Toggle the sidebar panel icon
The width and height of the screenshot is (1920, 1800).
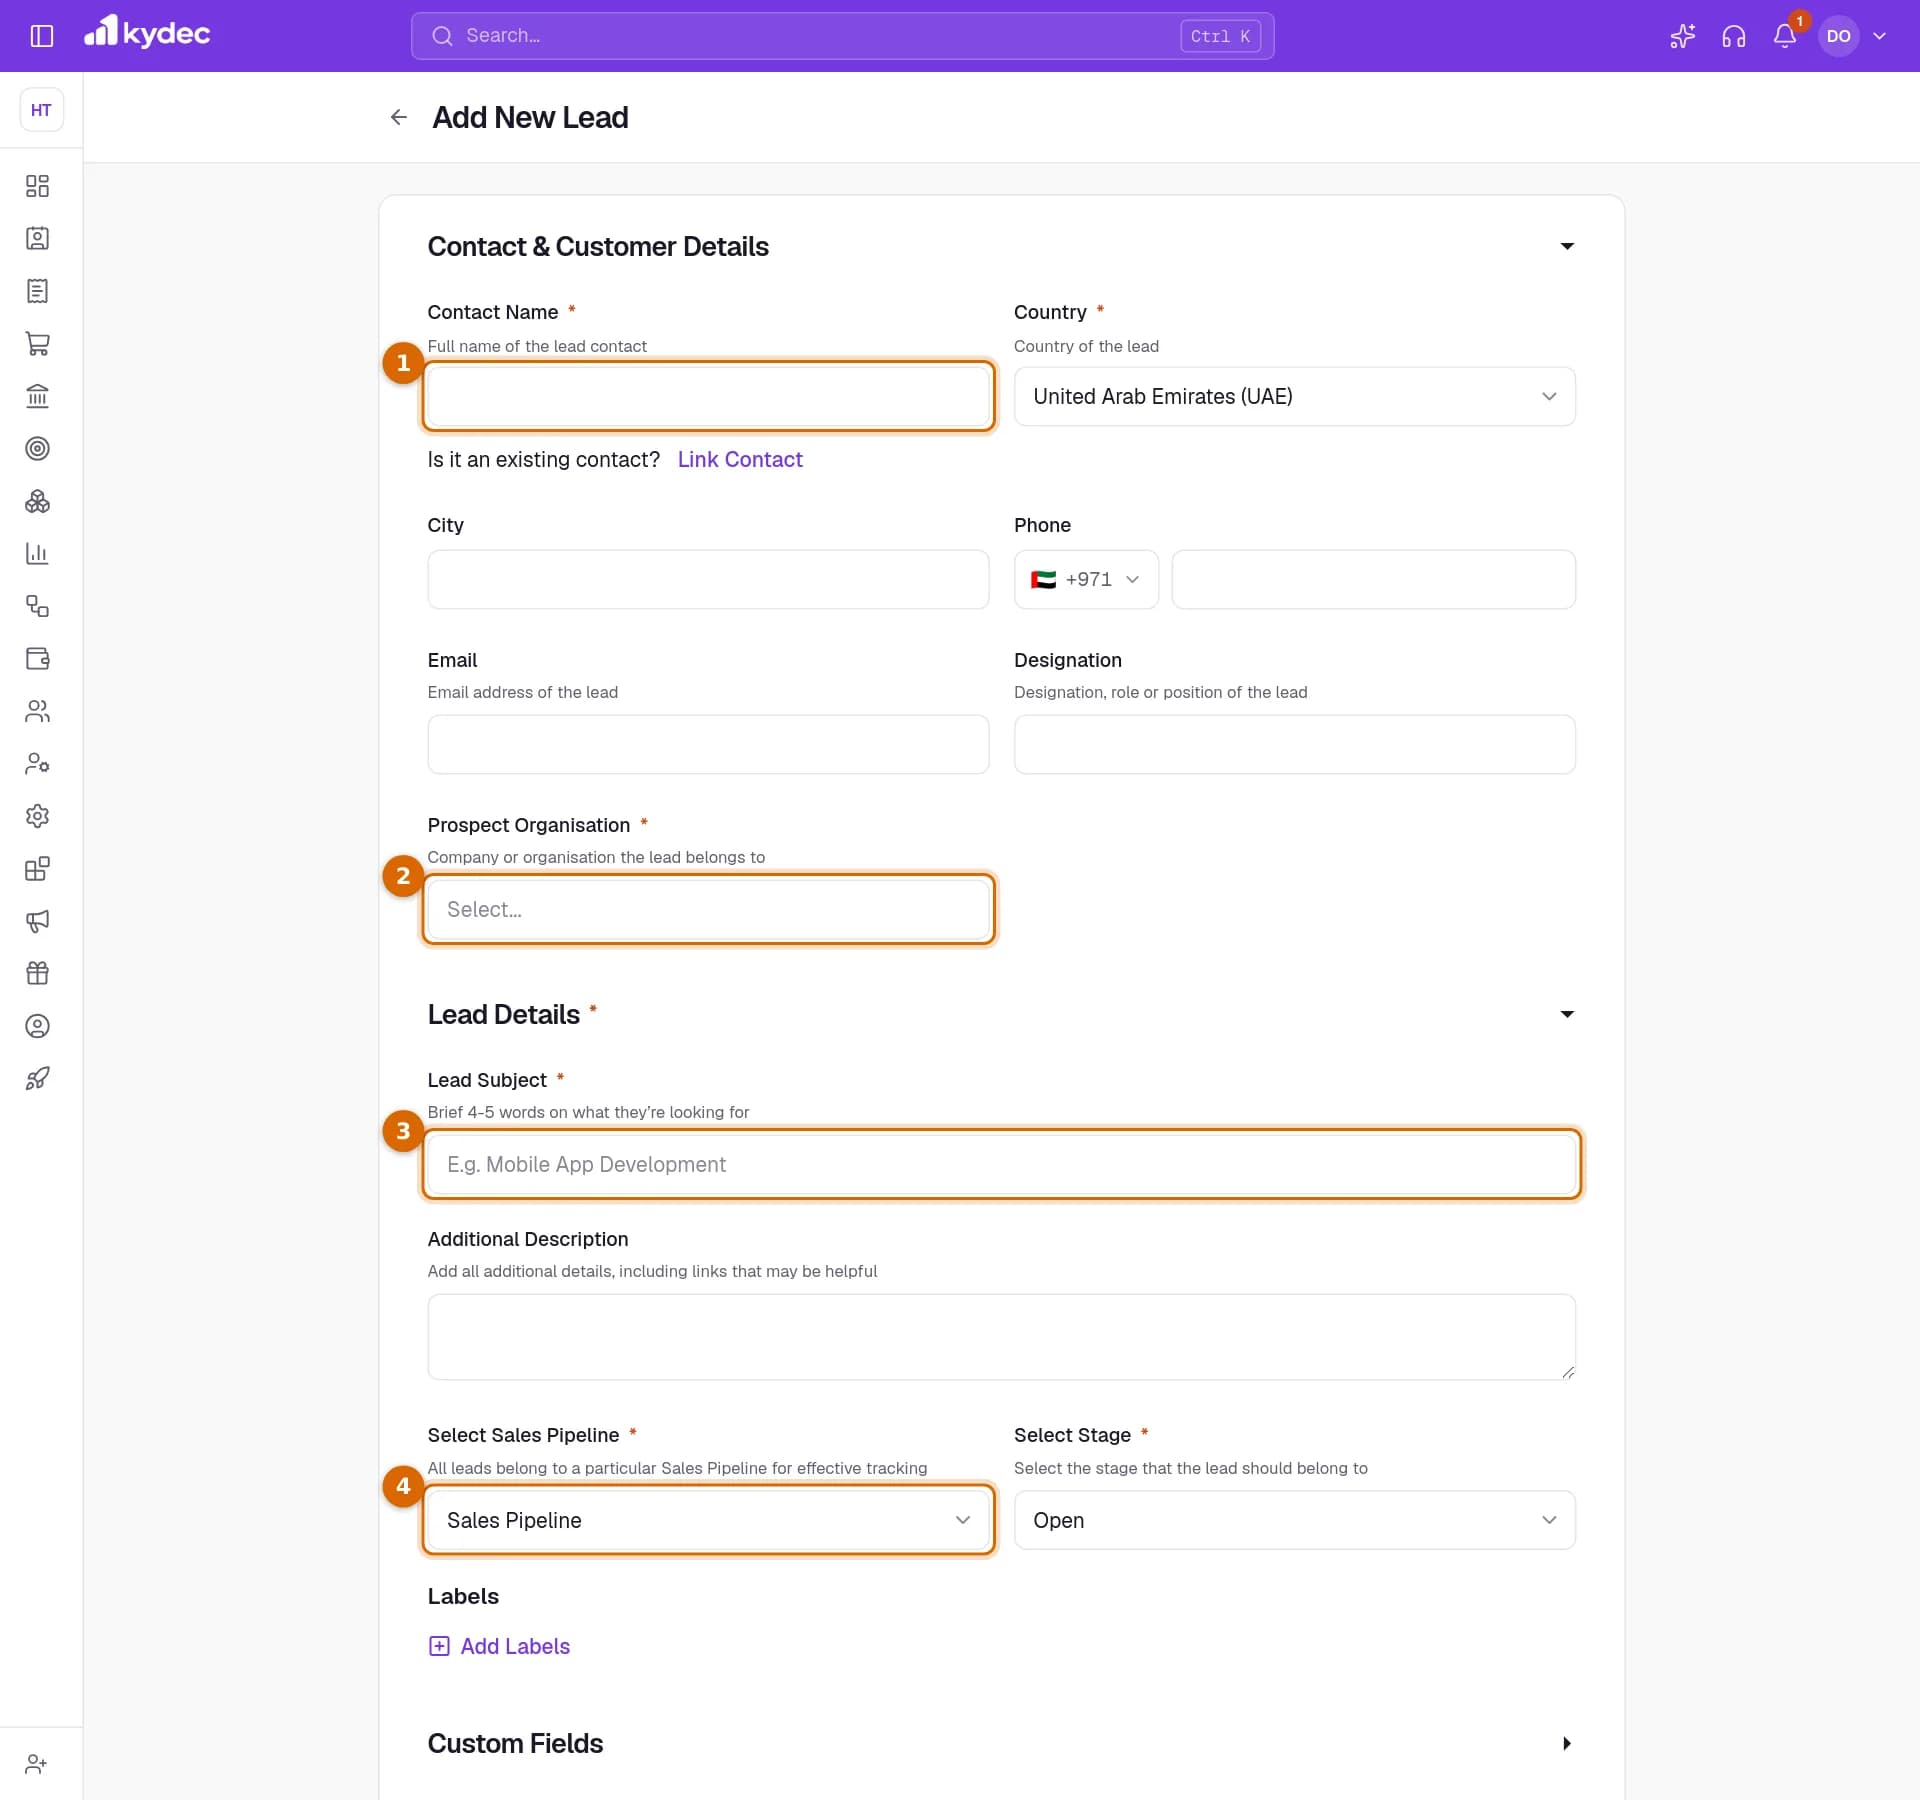[x=41, y=36]
